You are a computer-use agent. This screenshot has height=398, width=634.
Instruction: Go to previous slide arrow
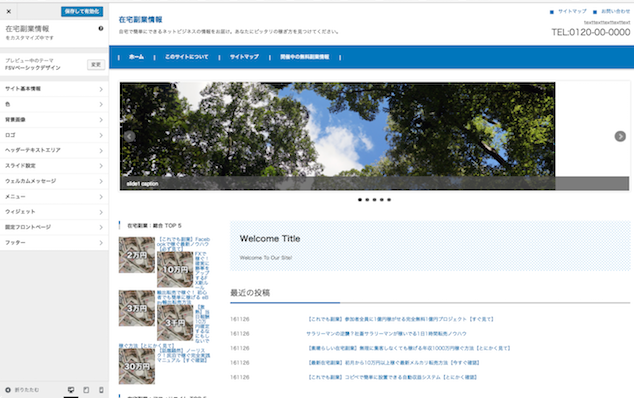tap(129, 136)
